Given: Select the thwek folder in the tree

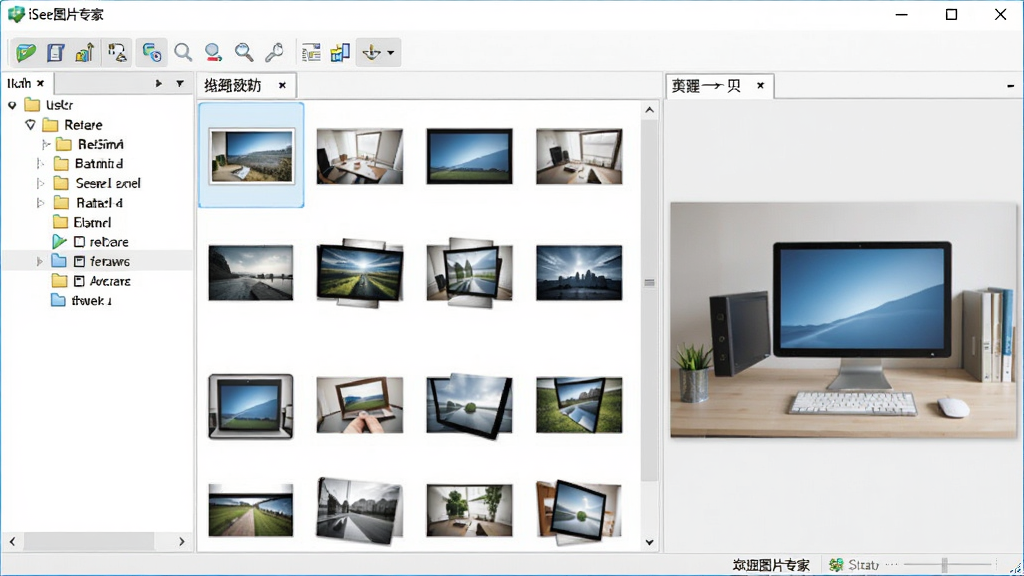Looking at the screenshot, I should click(x=82, y=300).
